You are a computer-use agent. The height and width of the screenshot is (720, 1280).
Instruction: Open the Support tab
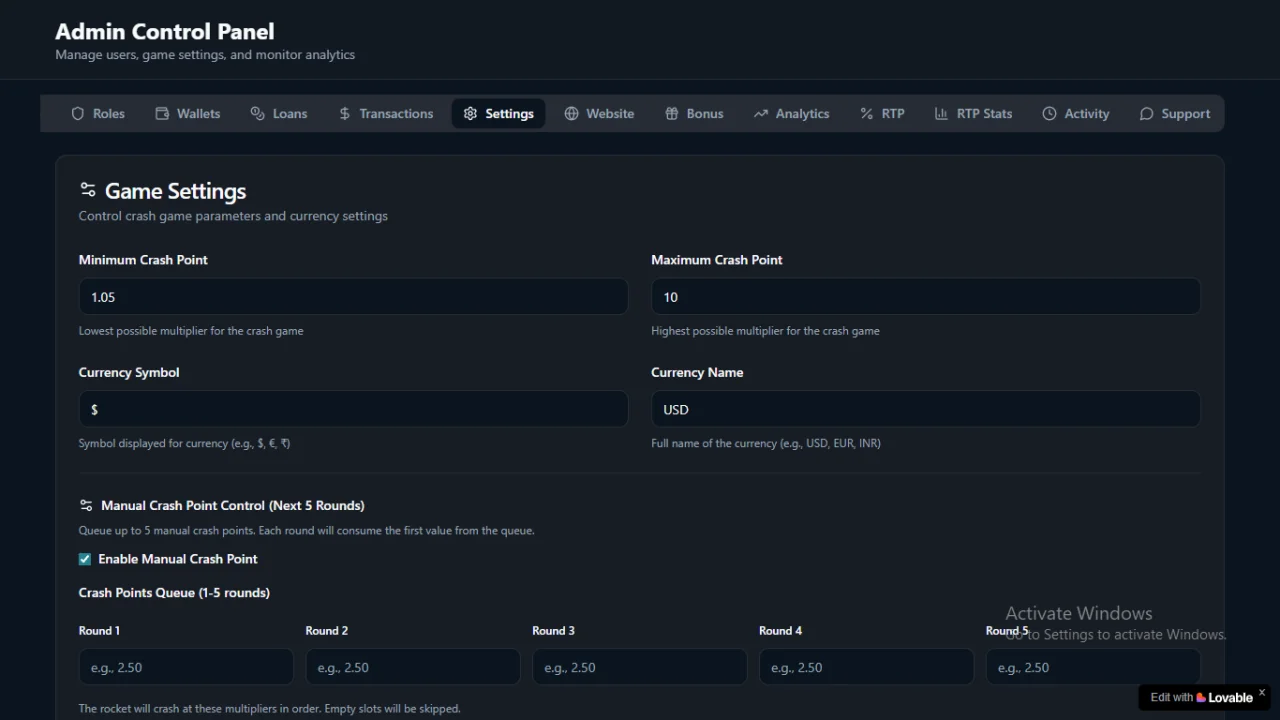[1175, 114]
